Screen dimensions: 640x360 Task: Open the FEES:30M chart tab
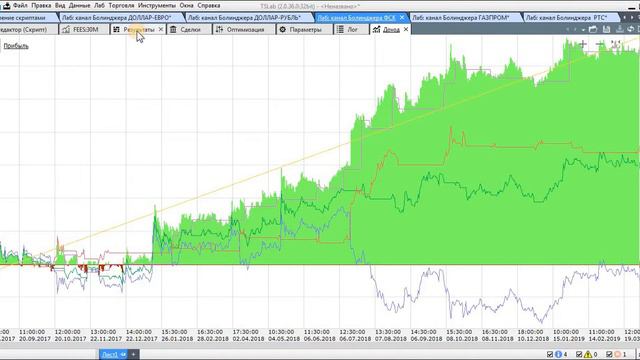pyautogui.click(x=85, y=29)
